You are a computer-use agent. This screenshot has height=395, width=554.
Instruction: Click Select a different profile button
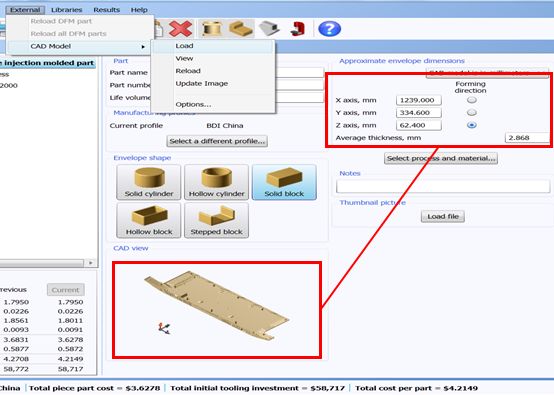point(217,141)
